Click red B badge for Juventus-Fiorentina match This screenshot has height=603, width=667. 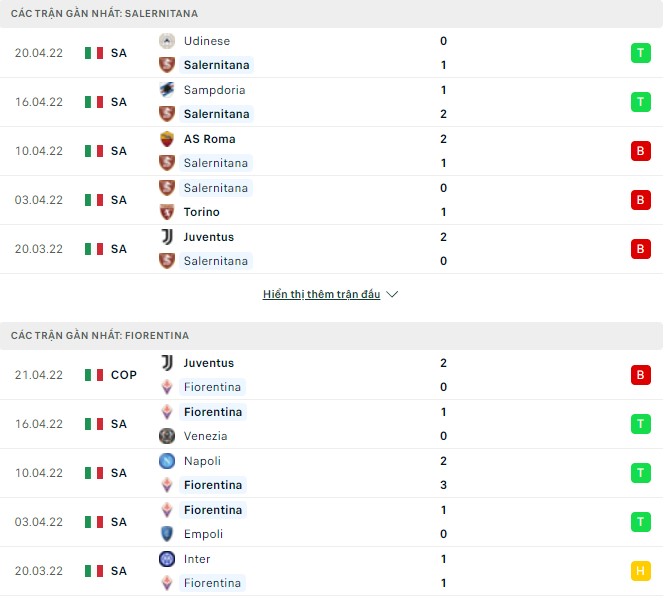click(x=640, y=375)
